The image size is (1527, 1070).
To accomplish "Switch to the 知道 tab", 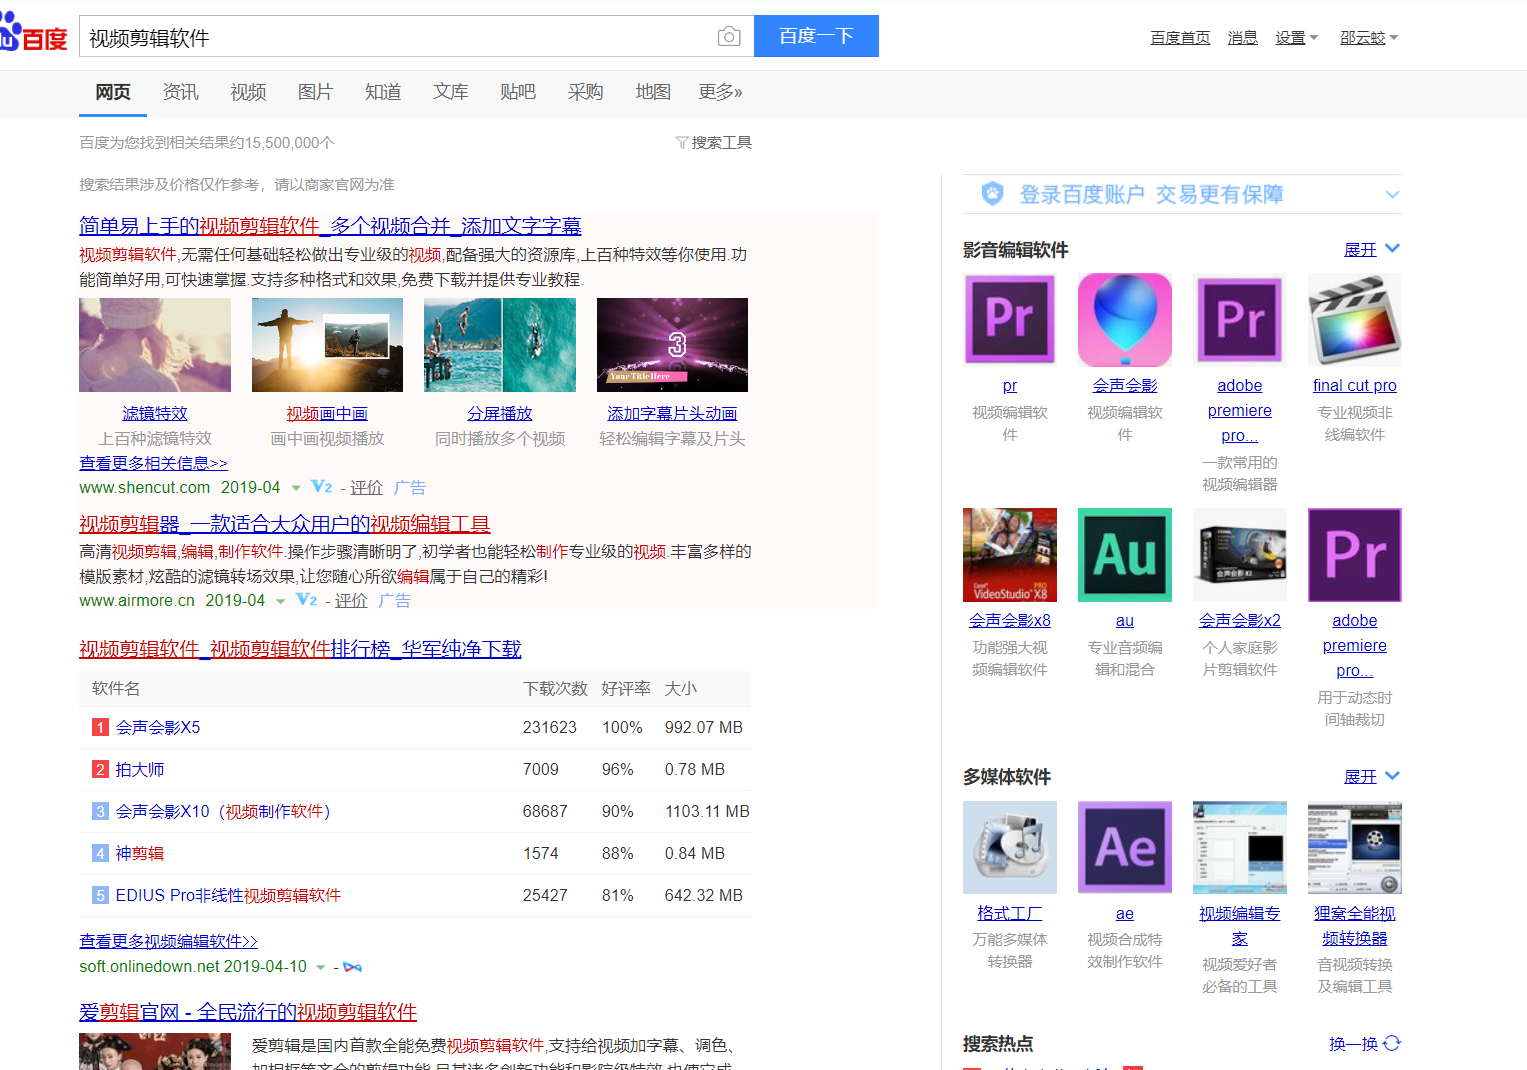I will 383,92.
